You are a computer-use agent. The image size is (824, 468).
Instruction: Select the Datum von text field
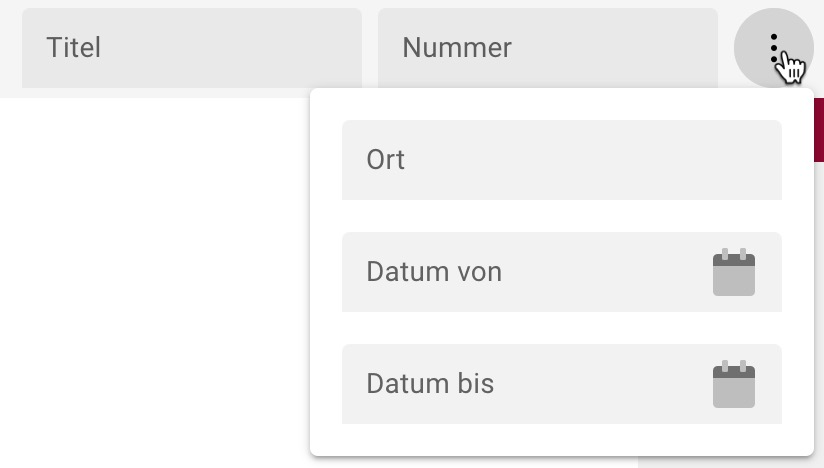tap(520, 272)
